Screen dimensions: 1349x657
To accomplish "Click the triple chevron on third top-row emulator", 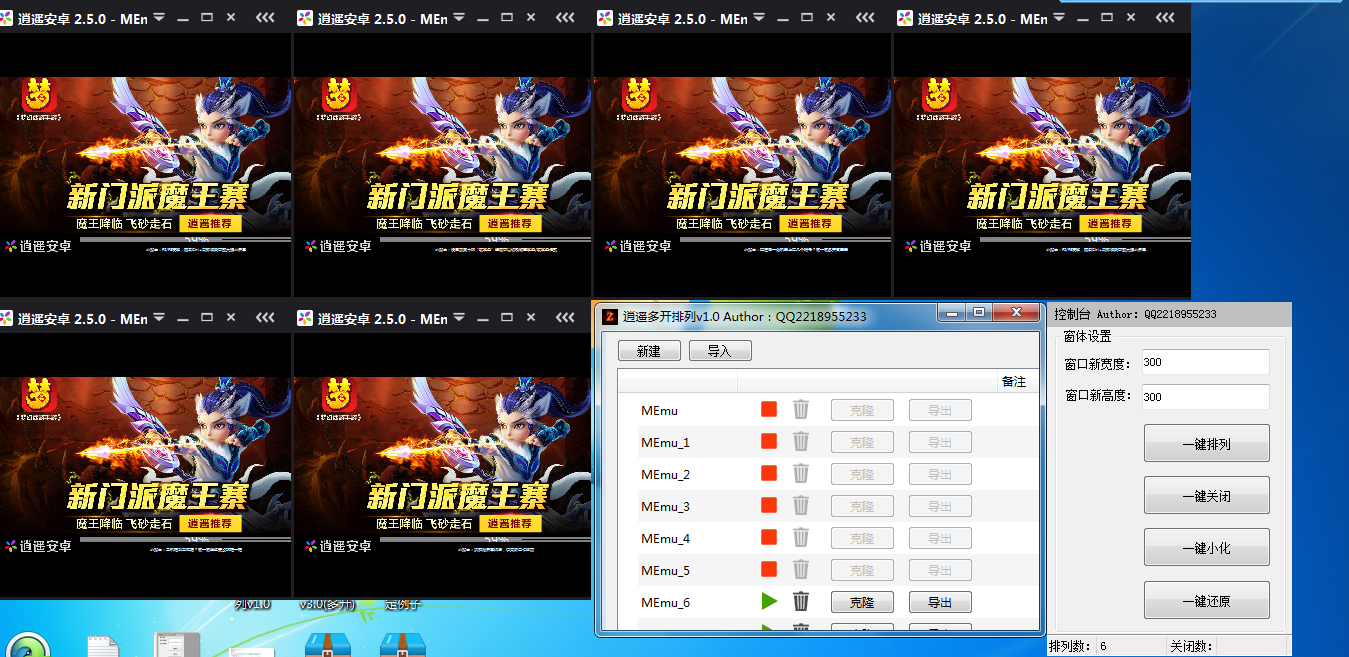I will (865, 18).
